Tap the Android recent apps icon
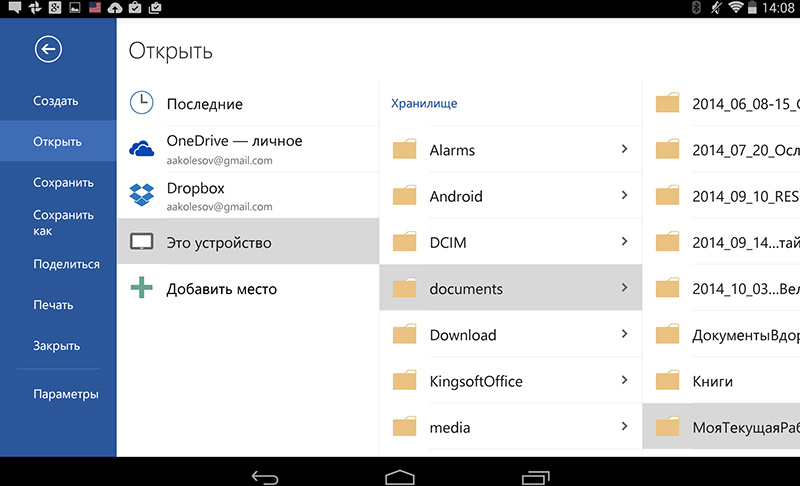This screenshot has height=486, width=800. [x=535, y=477]
